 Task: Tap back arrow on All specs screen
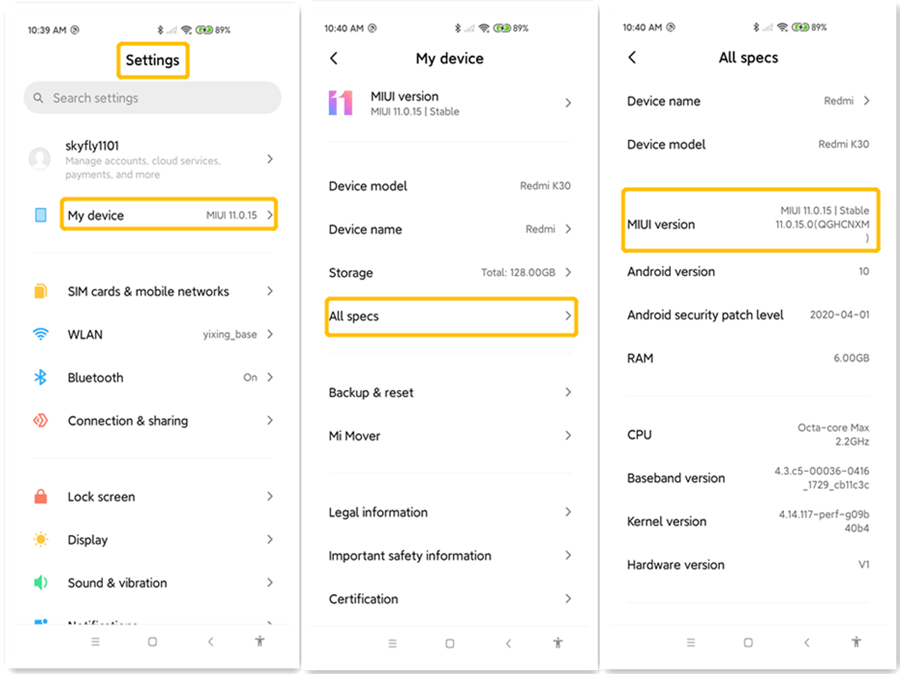[632, 58]
